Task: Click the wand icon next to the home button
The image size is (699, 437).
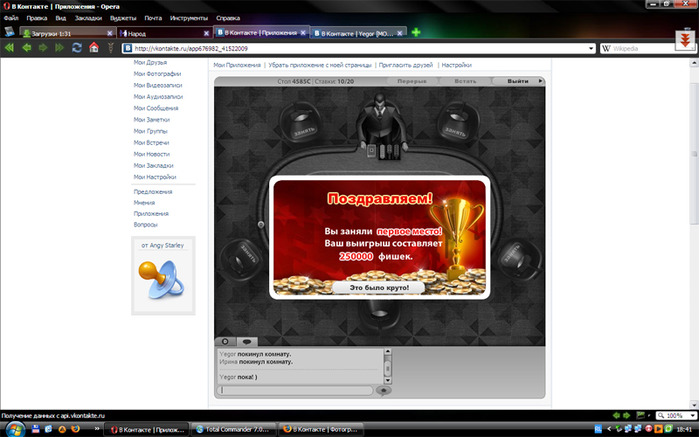Action: pyautogui.click(x=111, y=48)
